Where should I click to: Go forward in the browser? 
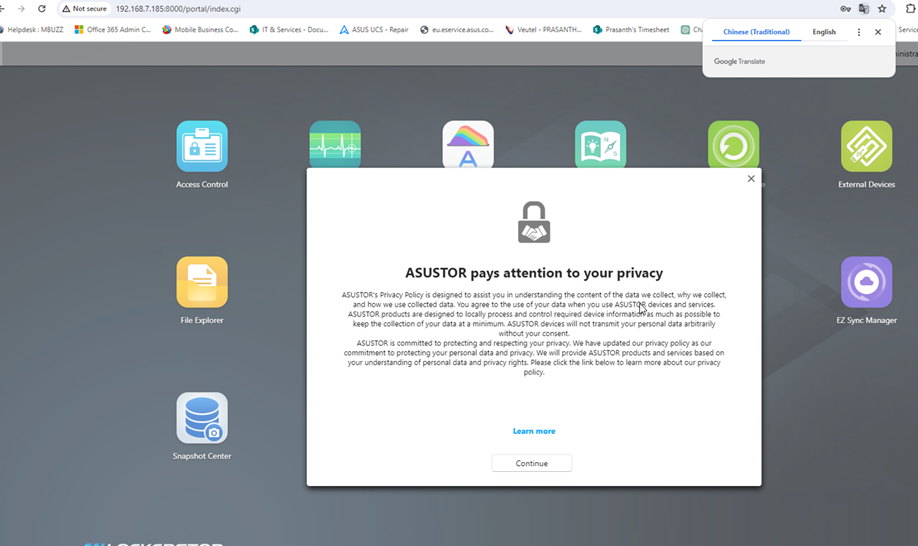click(21, 9)
